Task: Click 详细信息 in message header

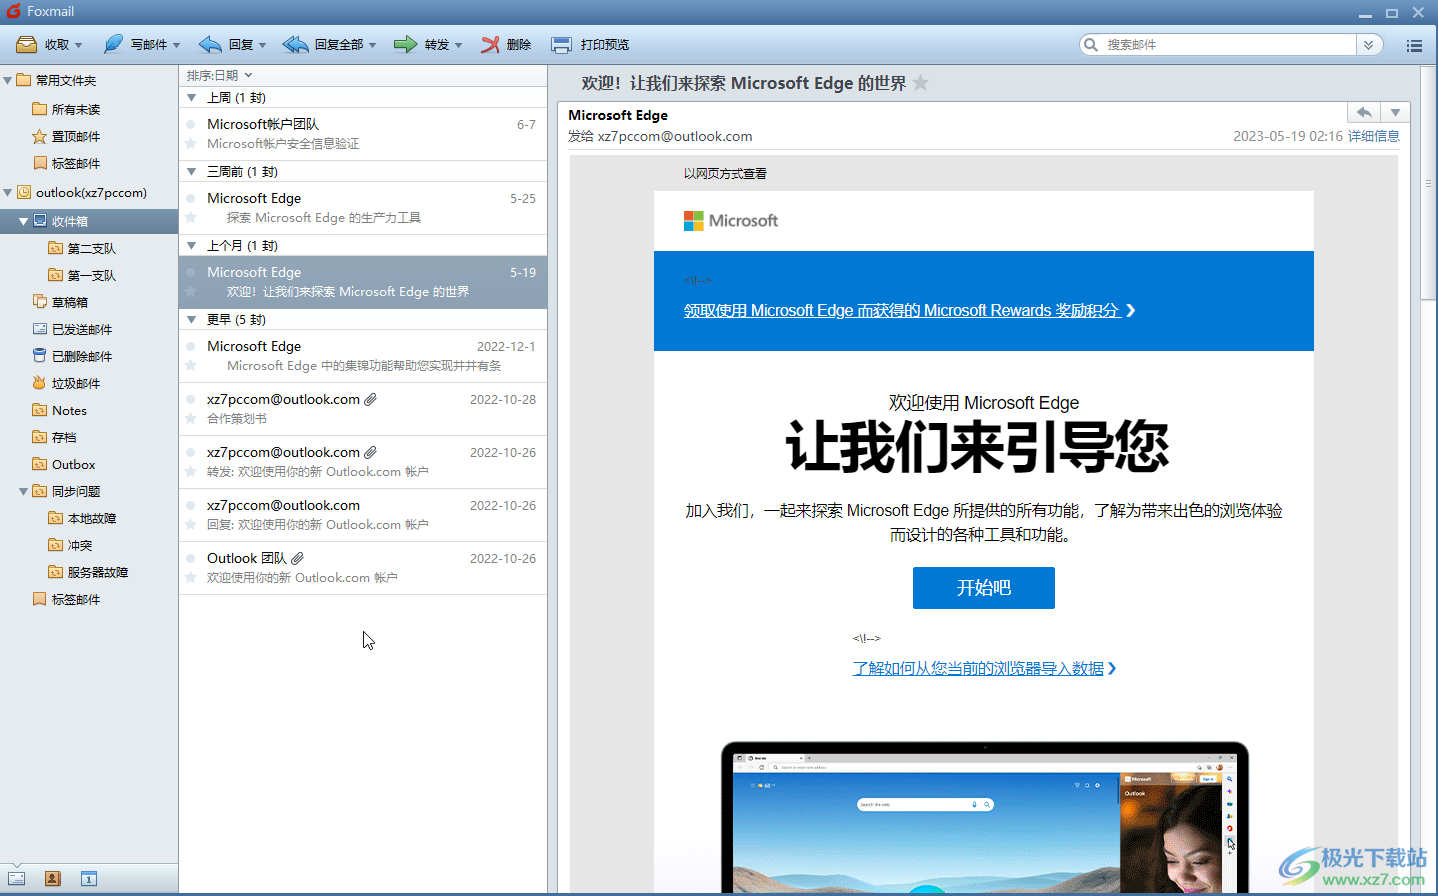Action: click(x=1374, y=136)
